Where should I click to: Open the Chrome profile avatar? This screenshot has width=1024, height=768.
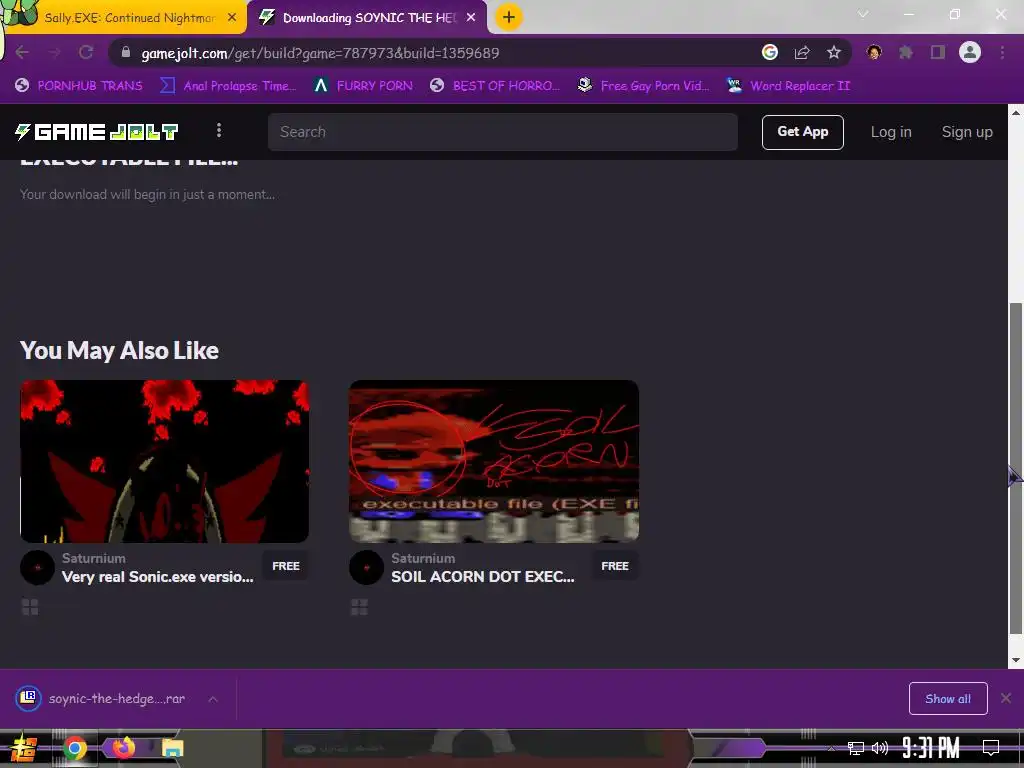coord(970,52)
